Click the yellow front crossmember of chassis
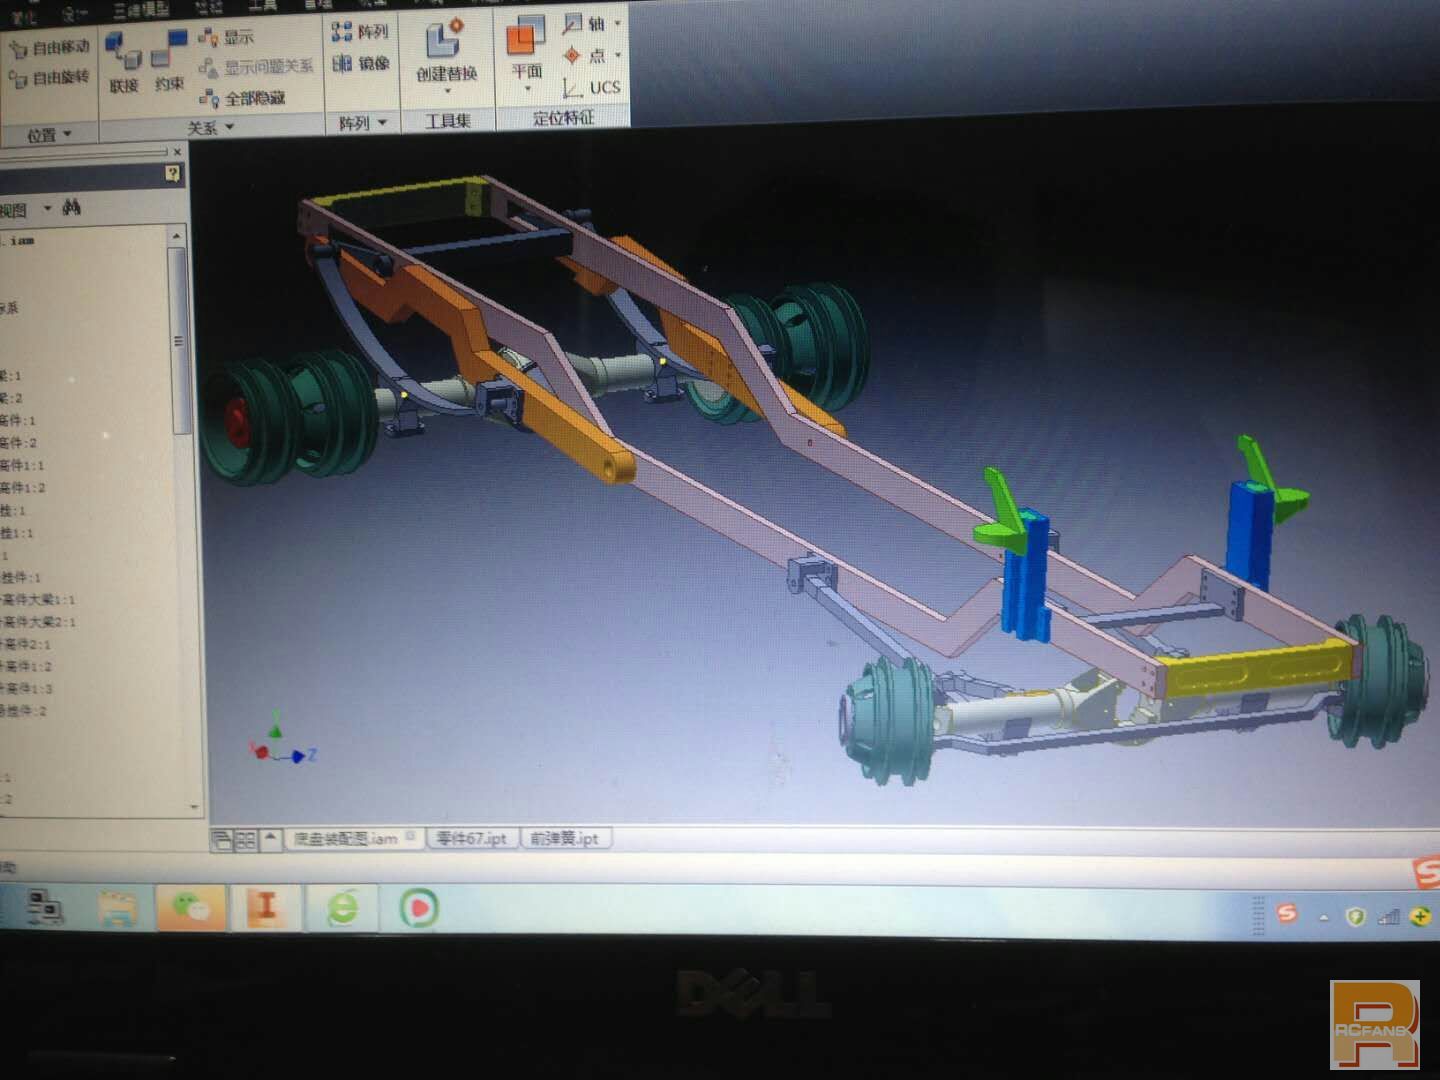Screen dimensions: 1440x1080 coord(1260,670)
